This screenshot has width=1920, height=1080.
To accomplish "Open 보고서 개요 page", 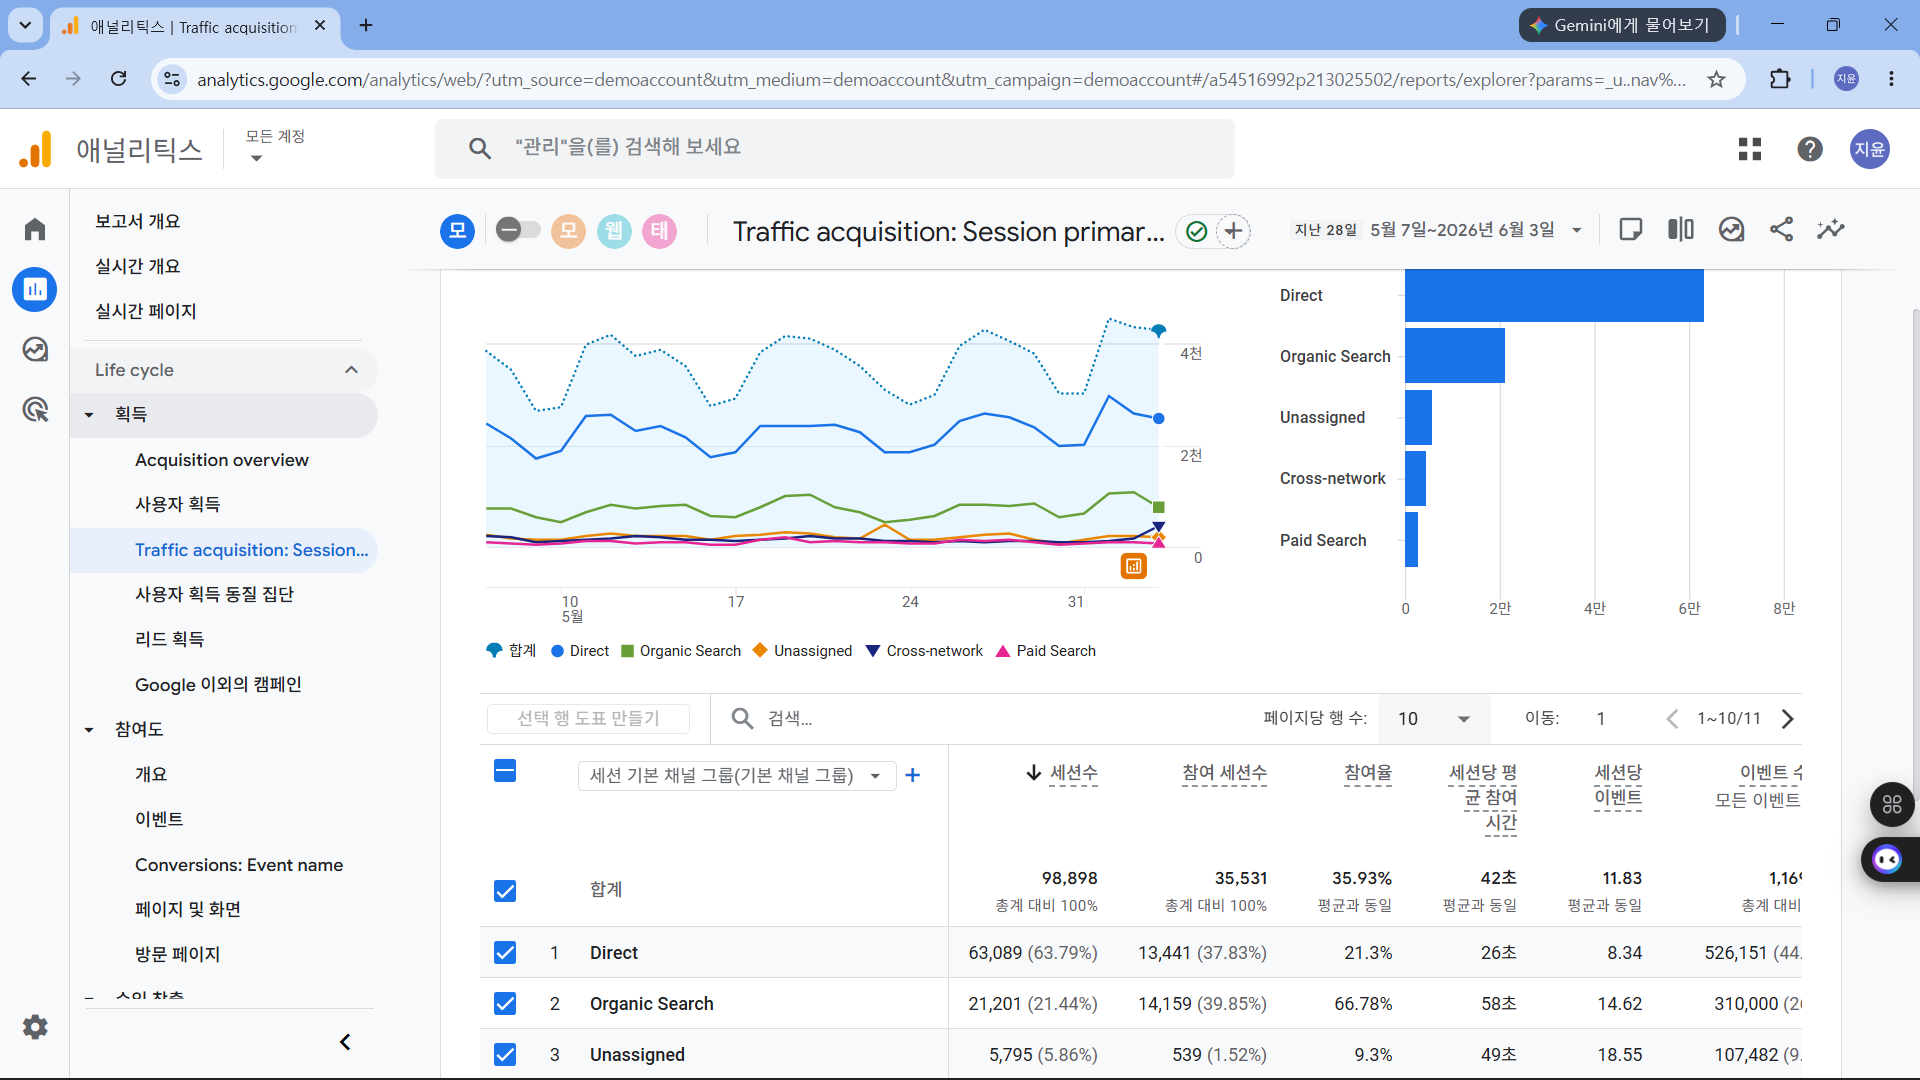I will click(138, 221).
